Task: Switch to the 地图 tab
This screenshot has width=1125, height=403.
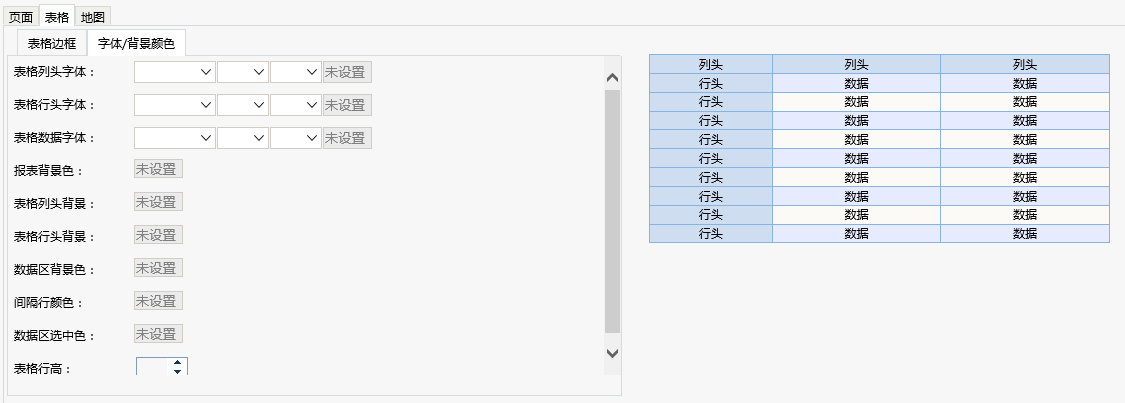Action: 93,17
